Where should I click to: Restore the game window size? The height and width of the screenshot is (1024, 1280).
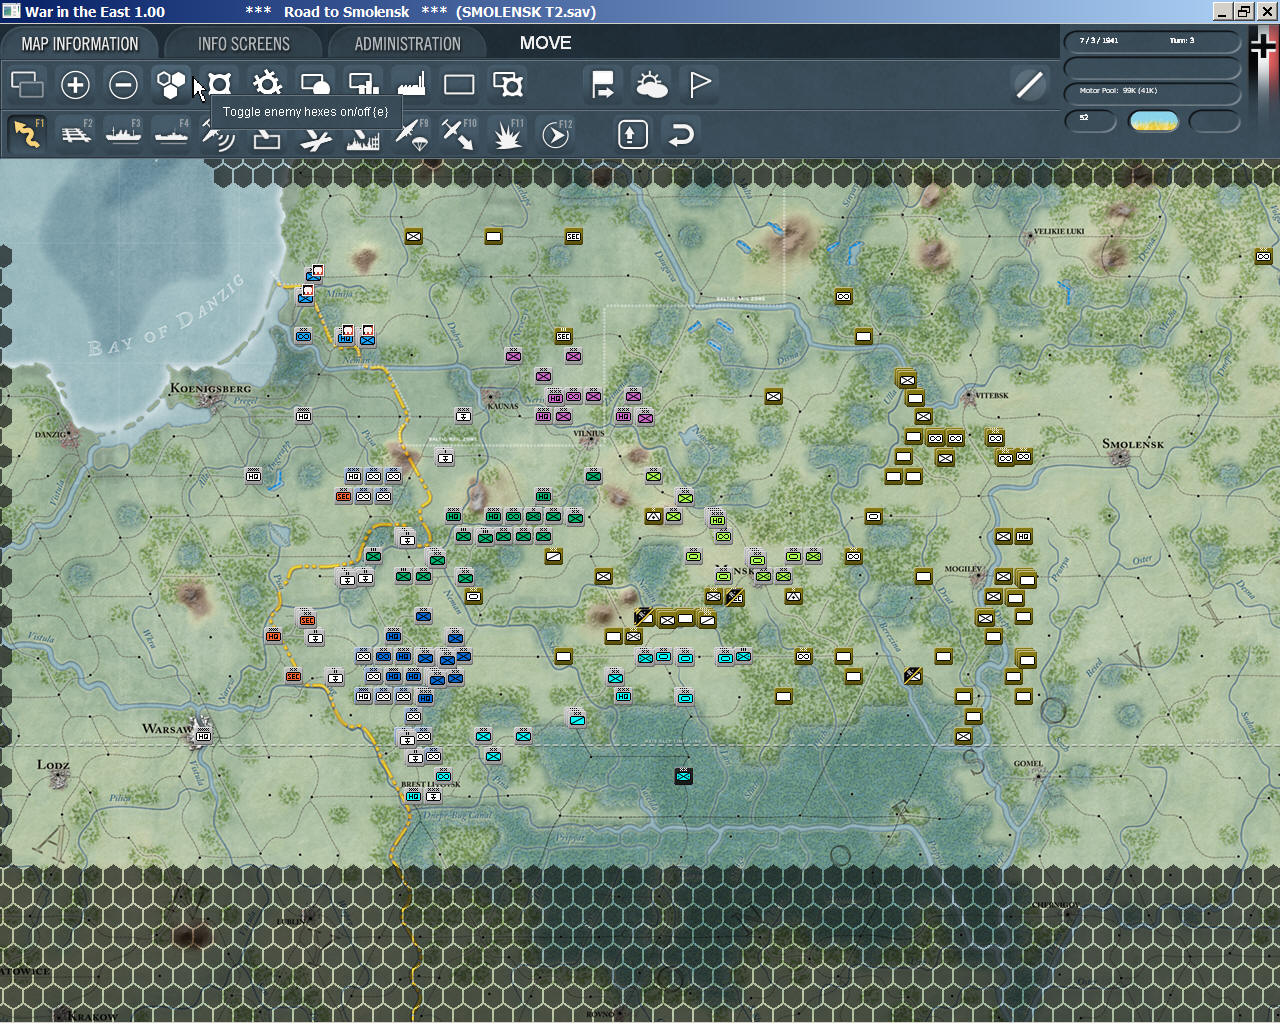tap(1244, 11)
